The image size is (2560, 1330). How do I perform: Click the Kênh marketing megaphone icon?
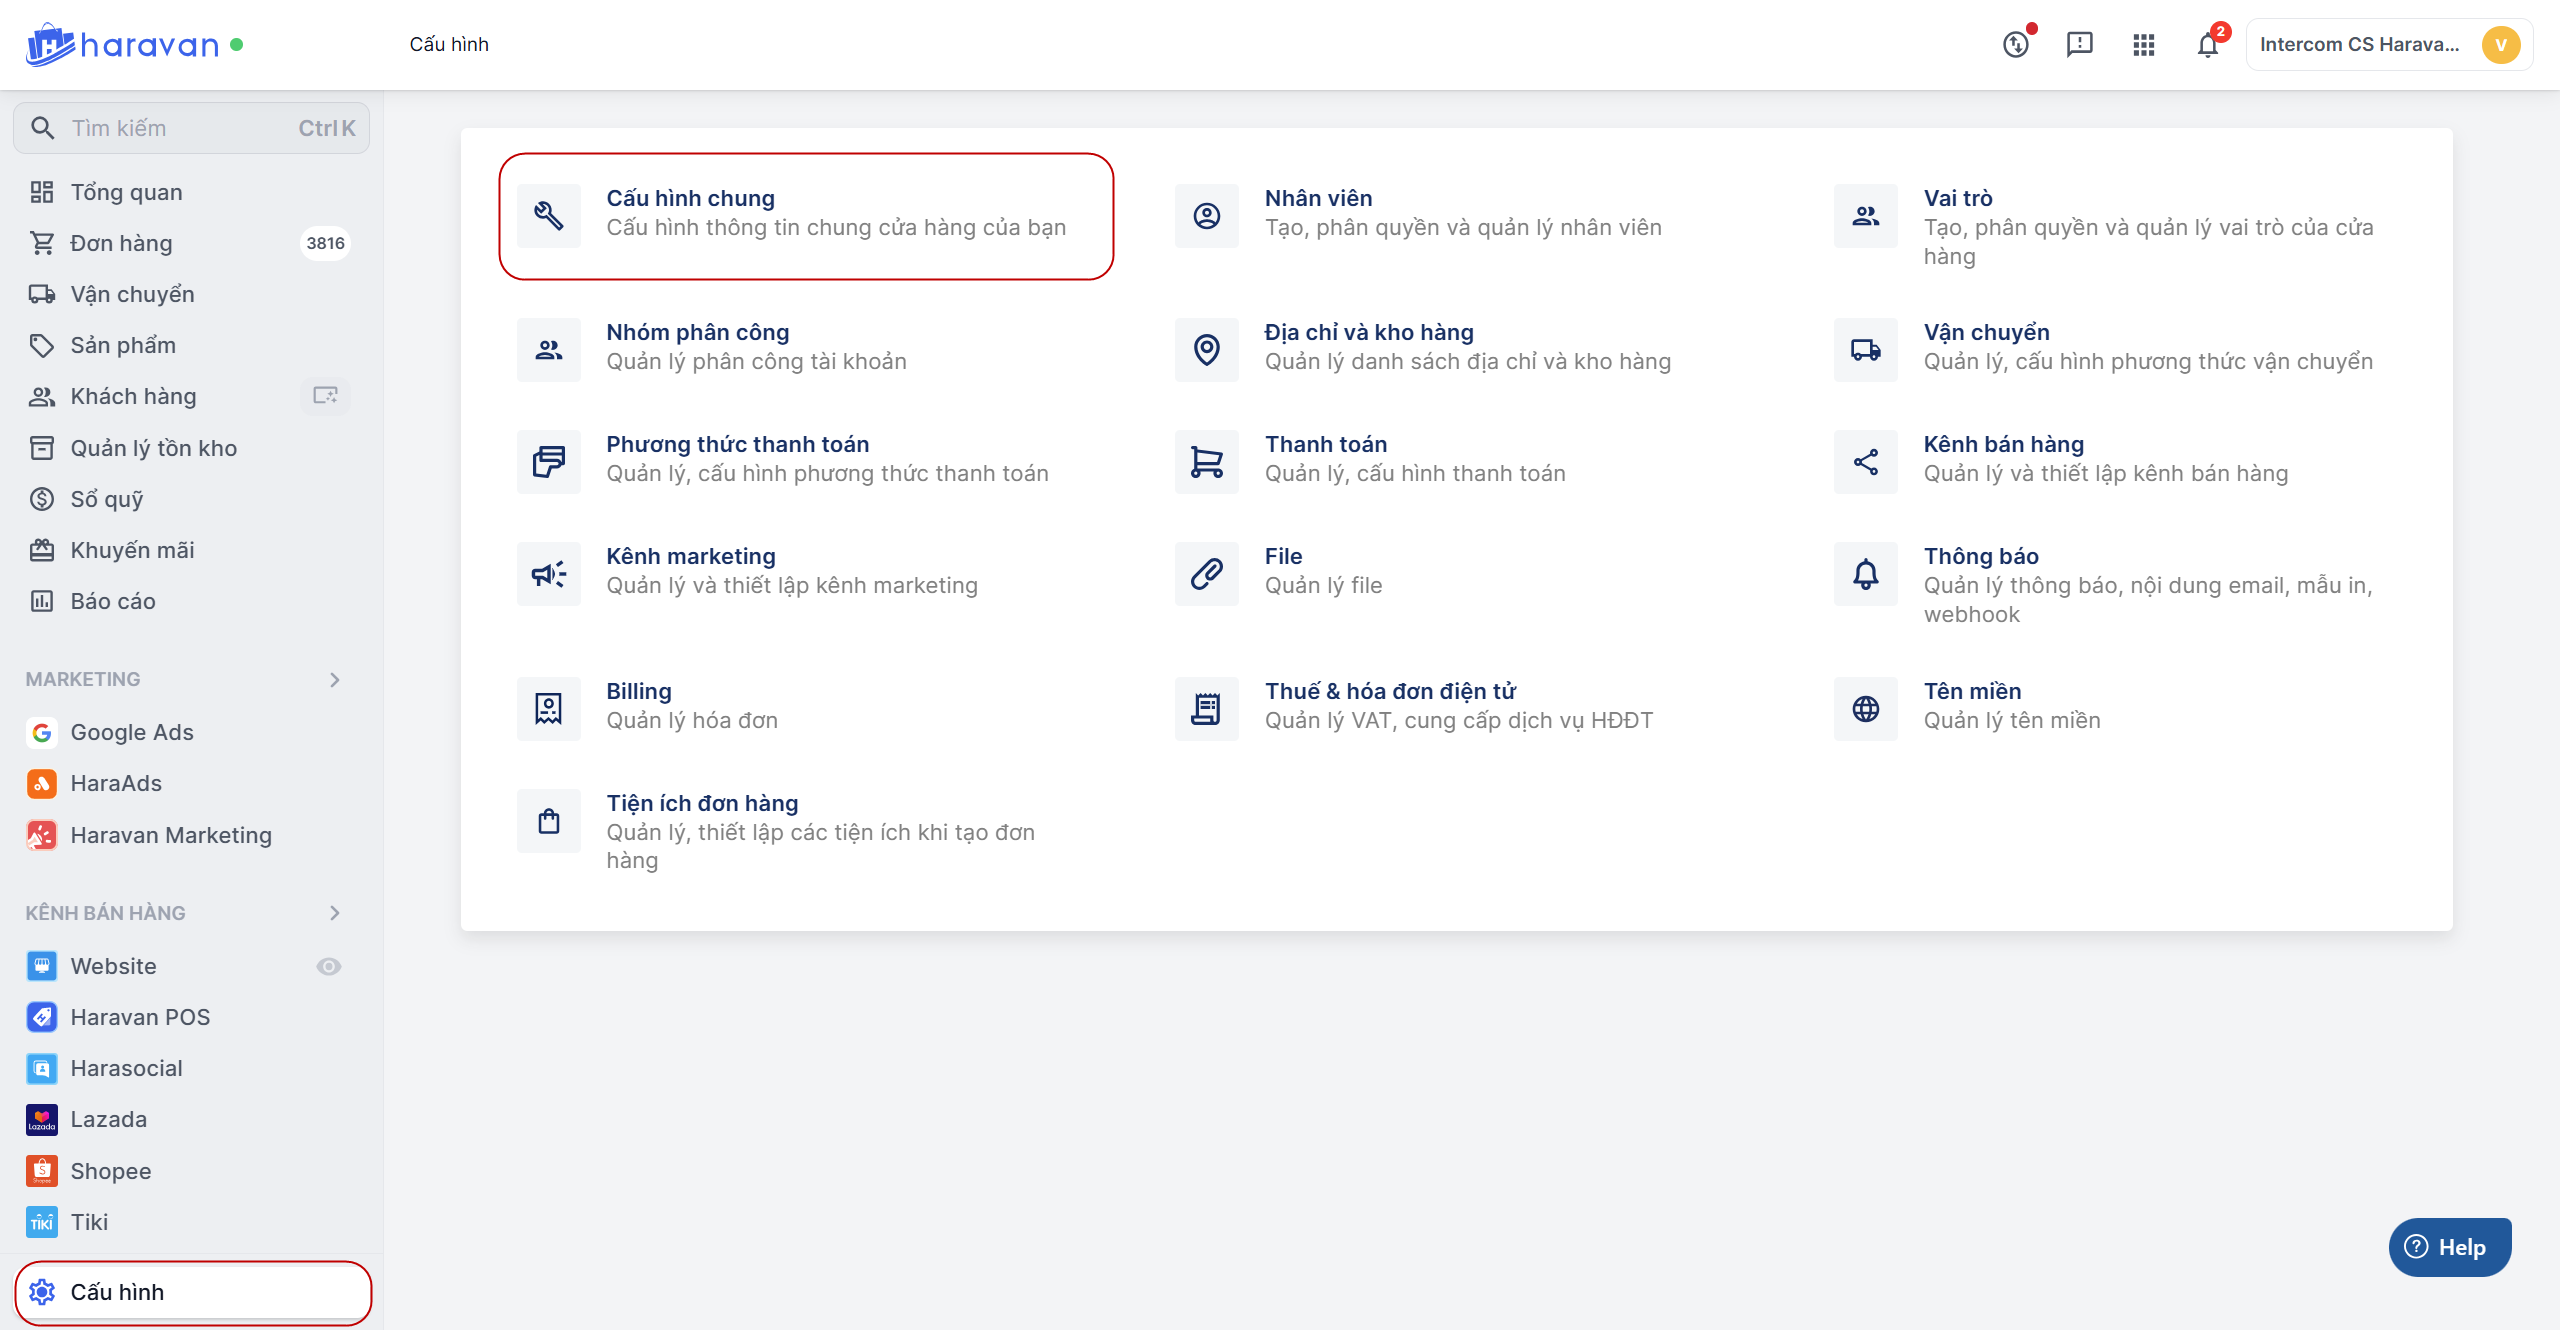pos(548,574)
